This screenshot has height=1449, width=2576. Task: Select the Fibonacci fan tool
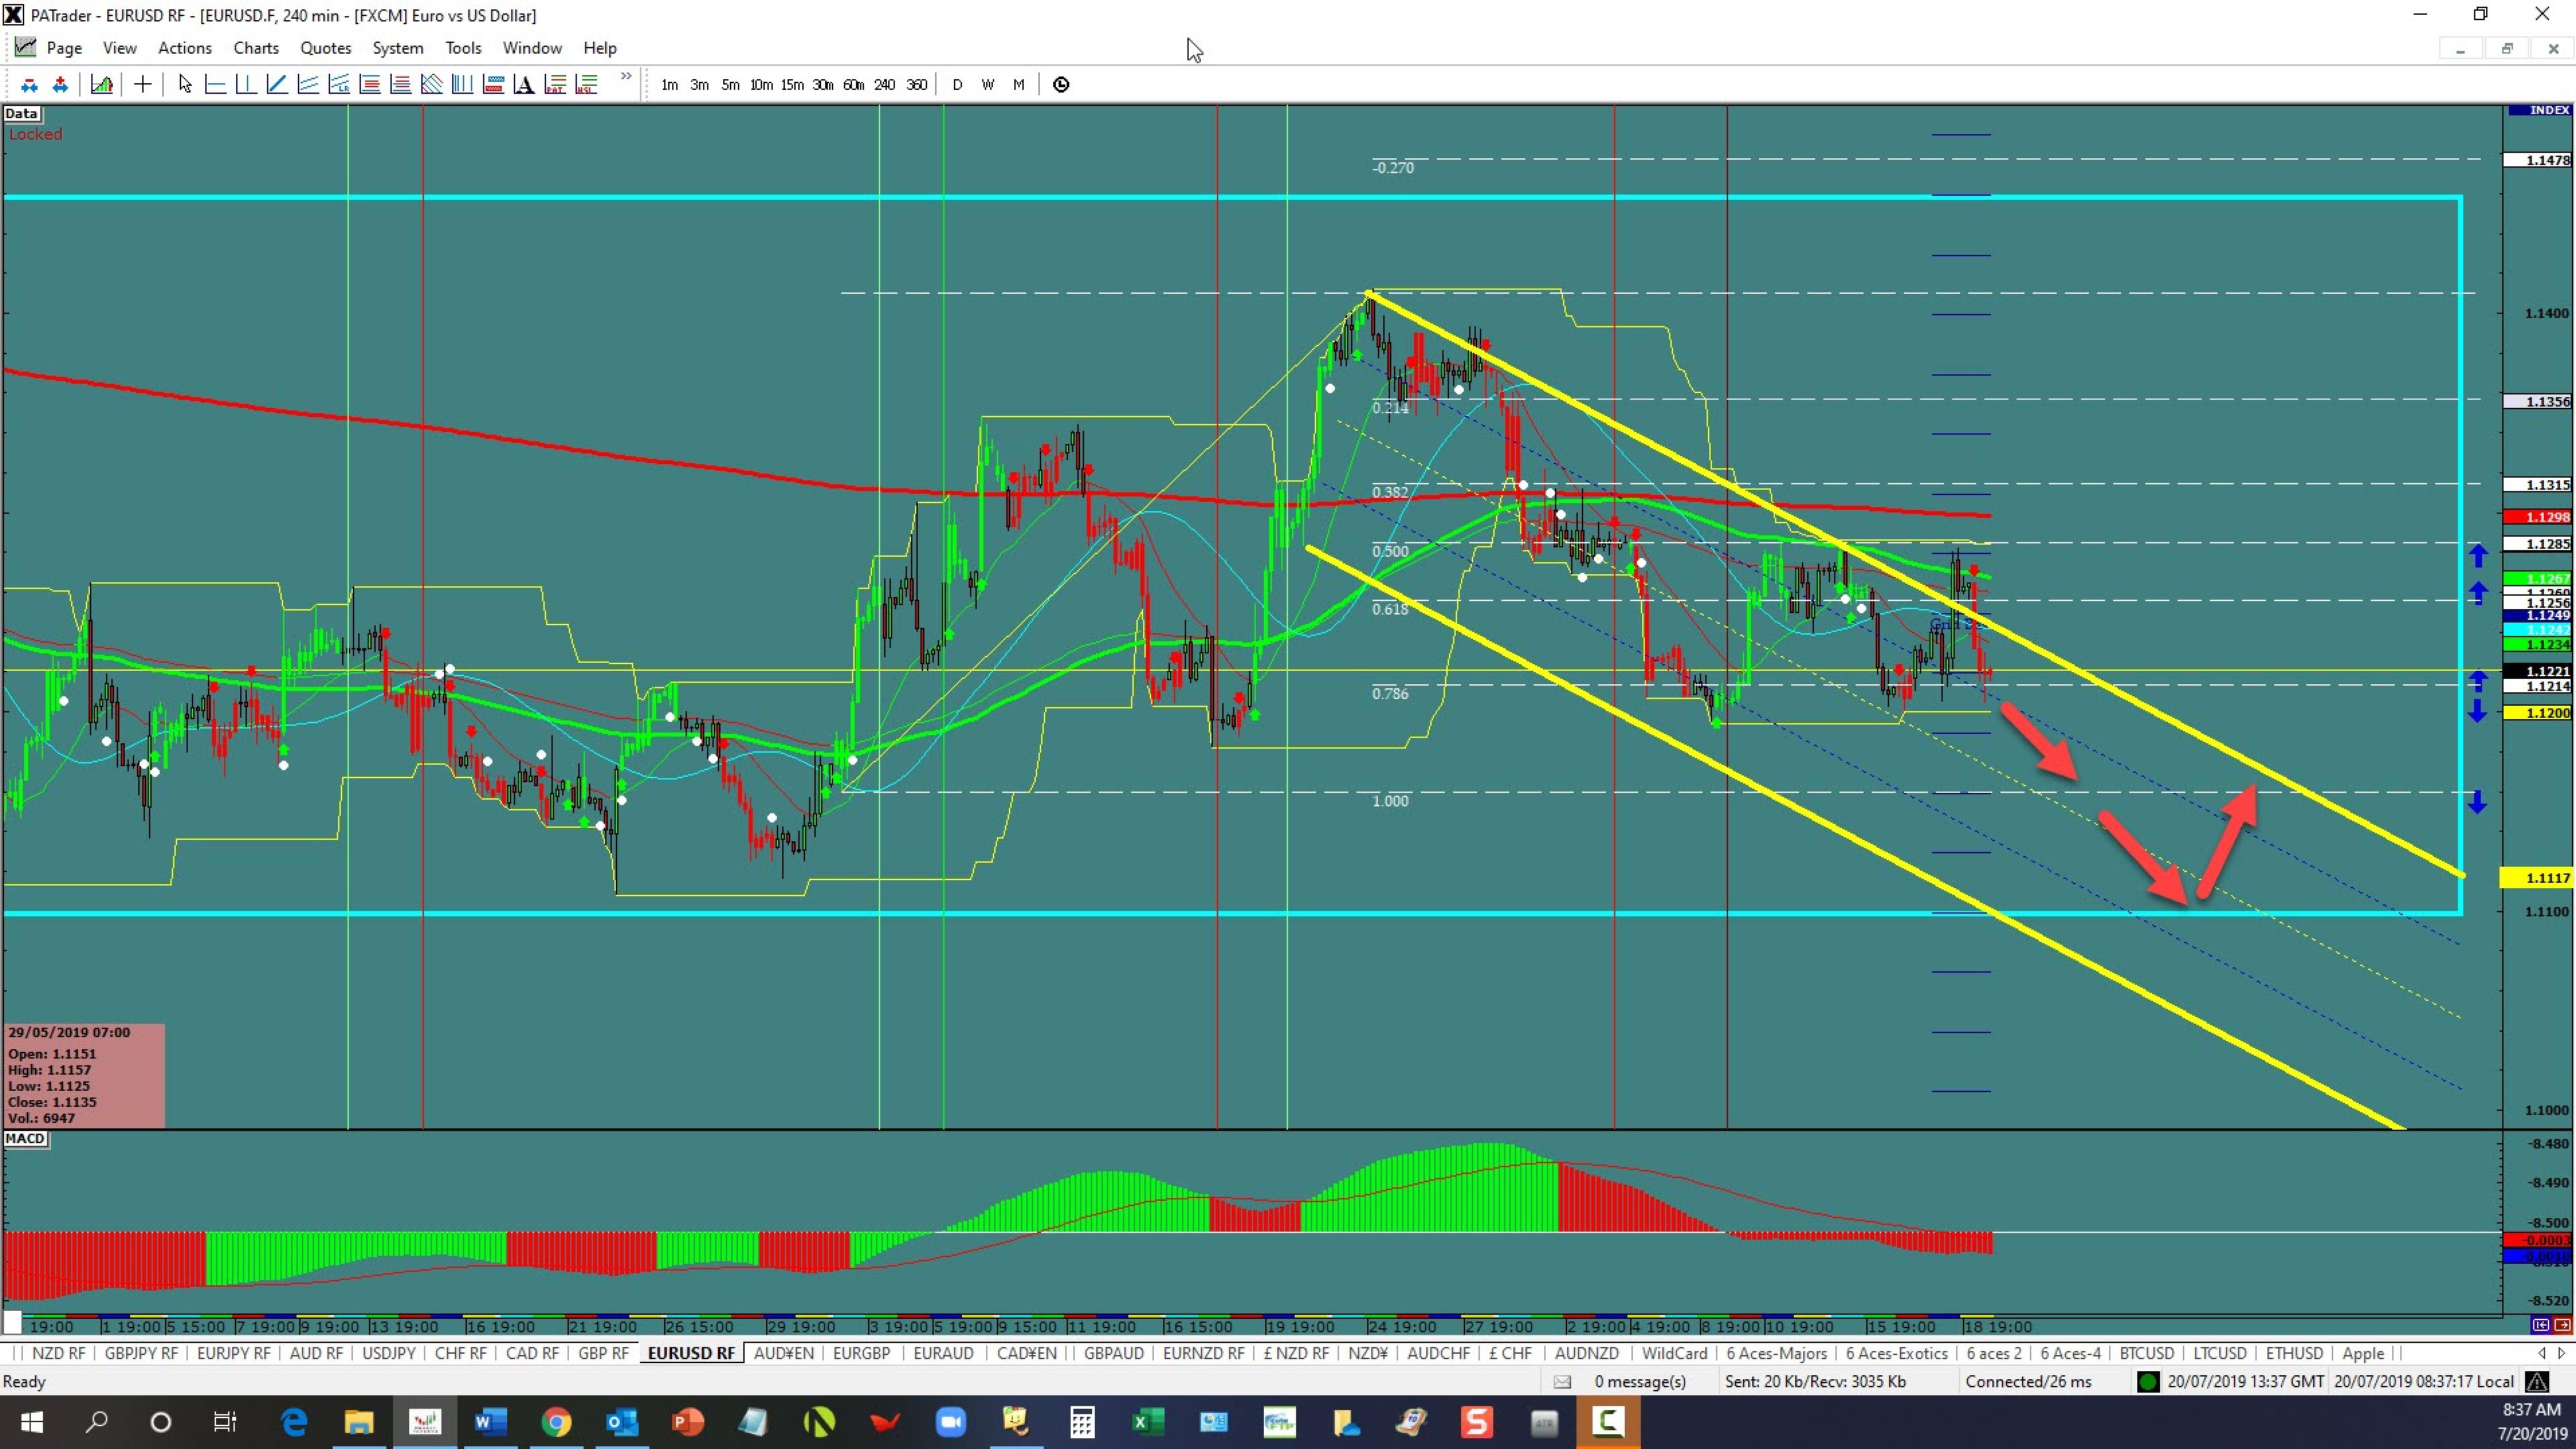point(432,85)
